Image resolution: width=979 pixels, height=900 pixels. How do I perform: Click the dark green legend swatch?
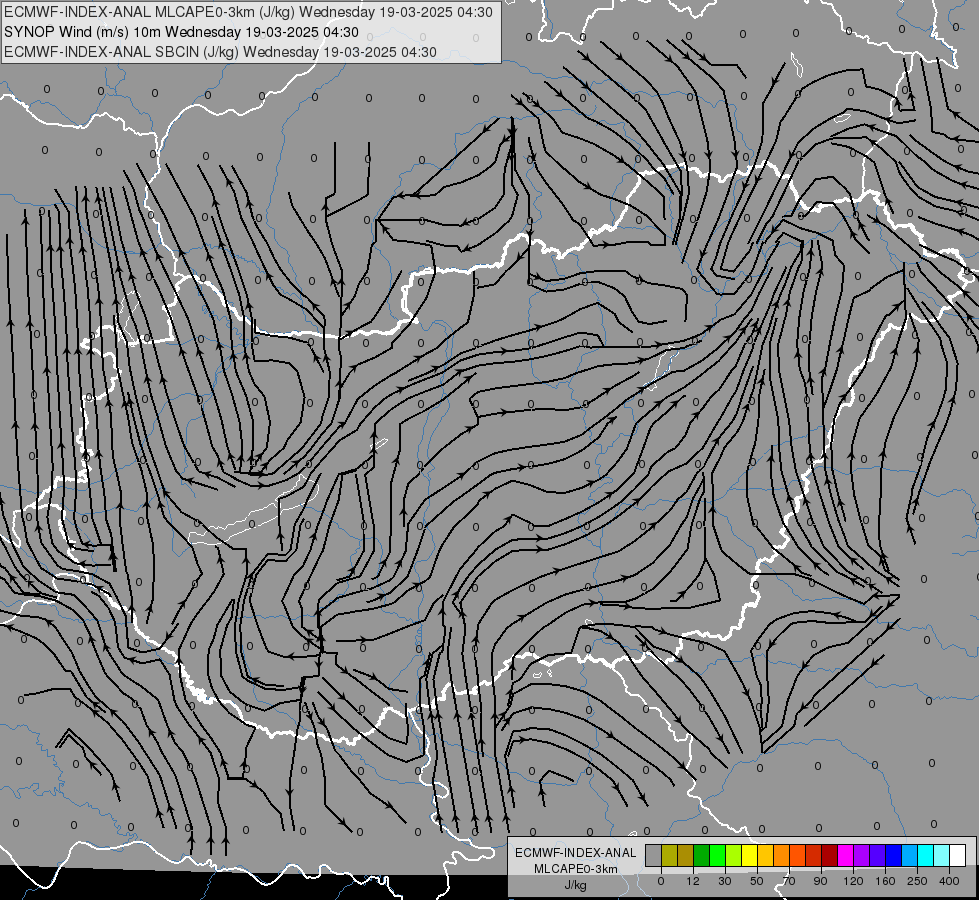pos(702,855)
